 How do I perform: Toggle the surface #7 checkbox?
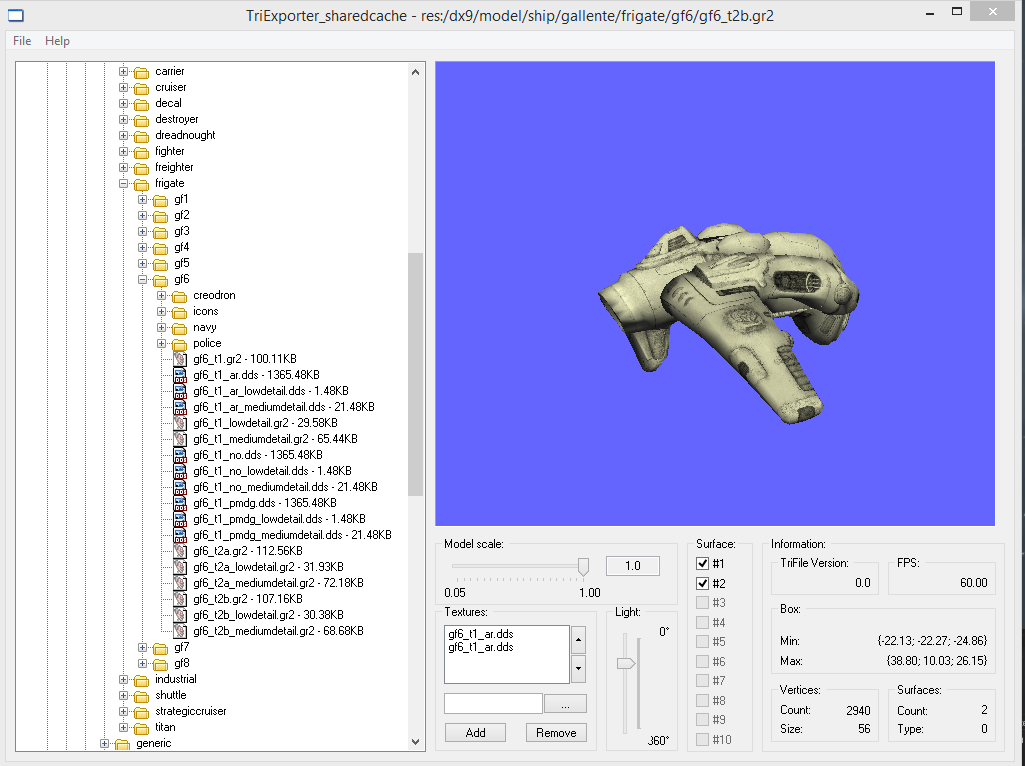[703, 680]
